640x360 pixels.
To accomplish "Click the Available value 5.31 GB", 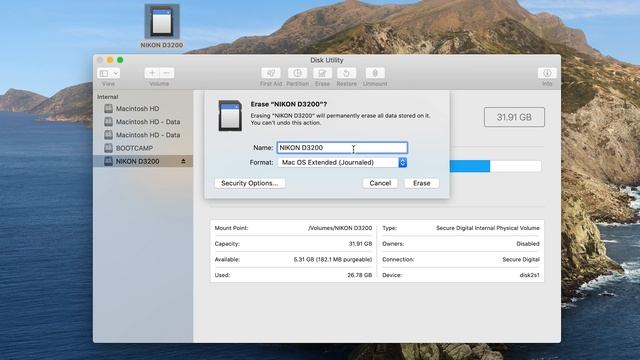I will click(x=333, y=260).
